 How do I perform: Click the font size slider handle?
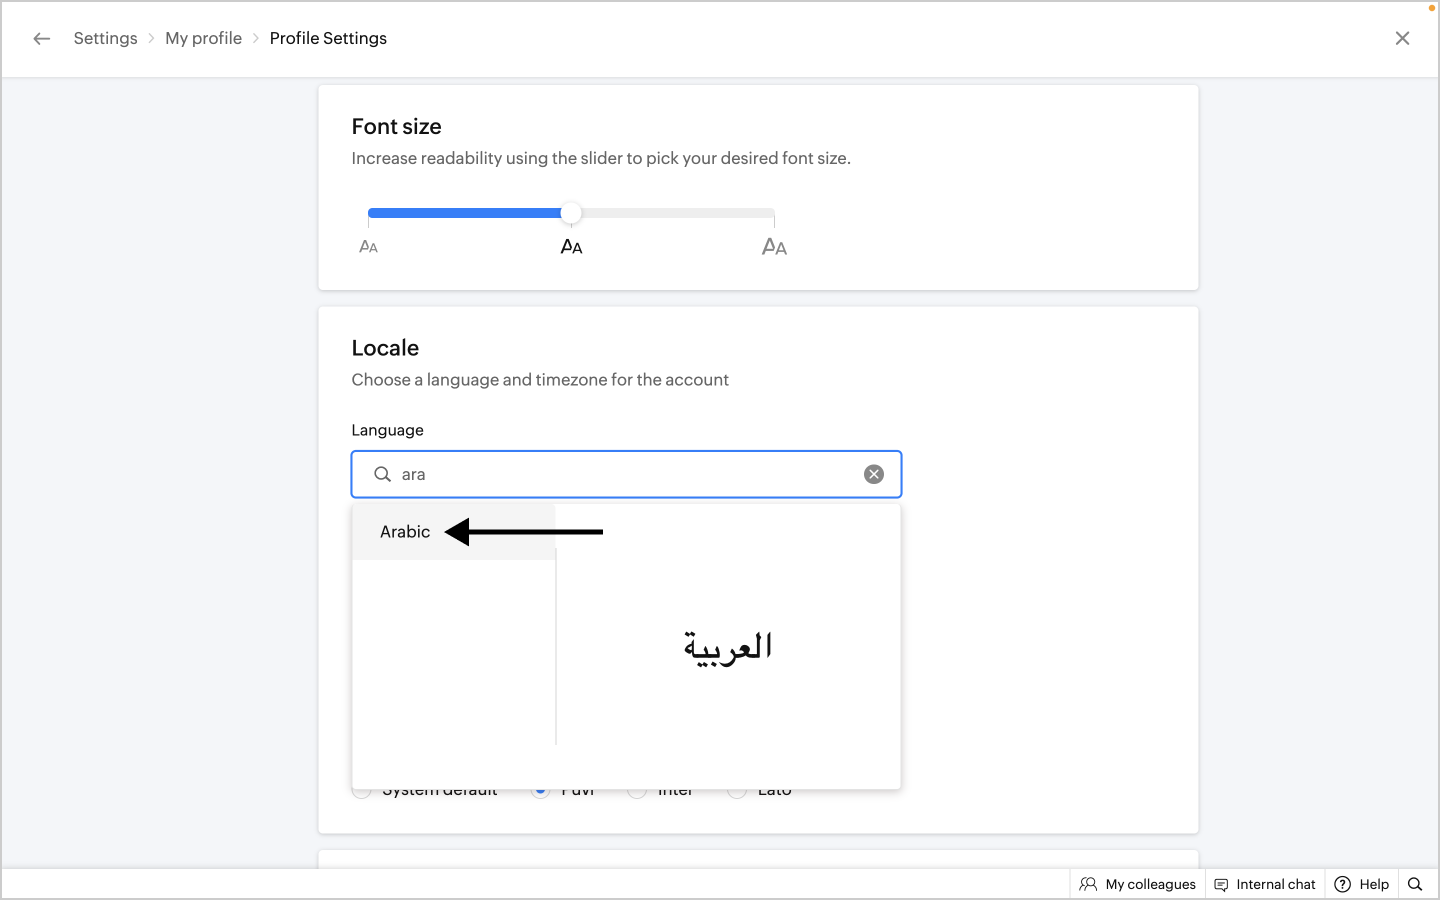click(571, 213)
